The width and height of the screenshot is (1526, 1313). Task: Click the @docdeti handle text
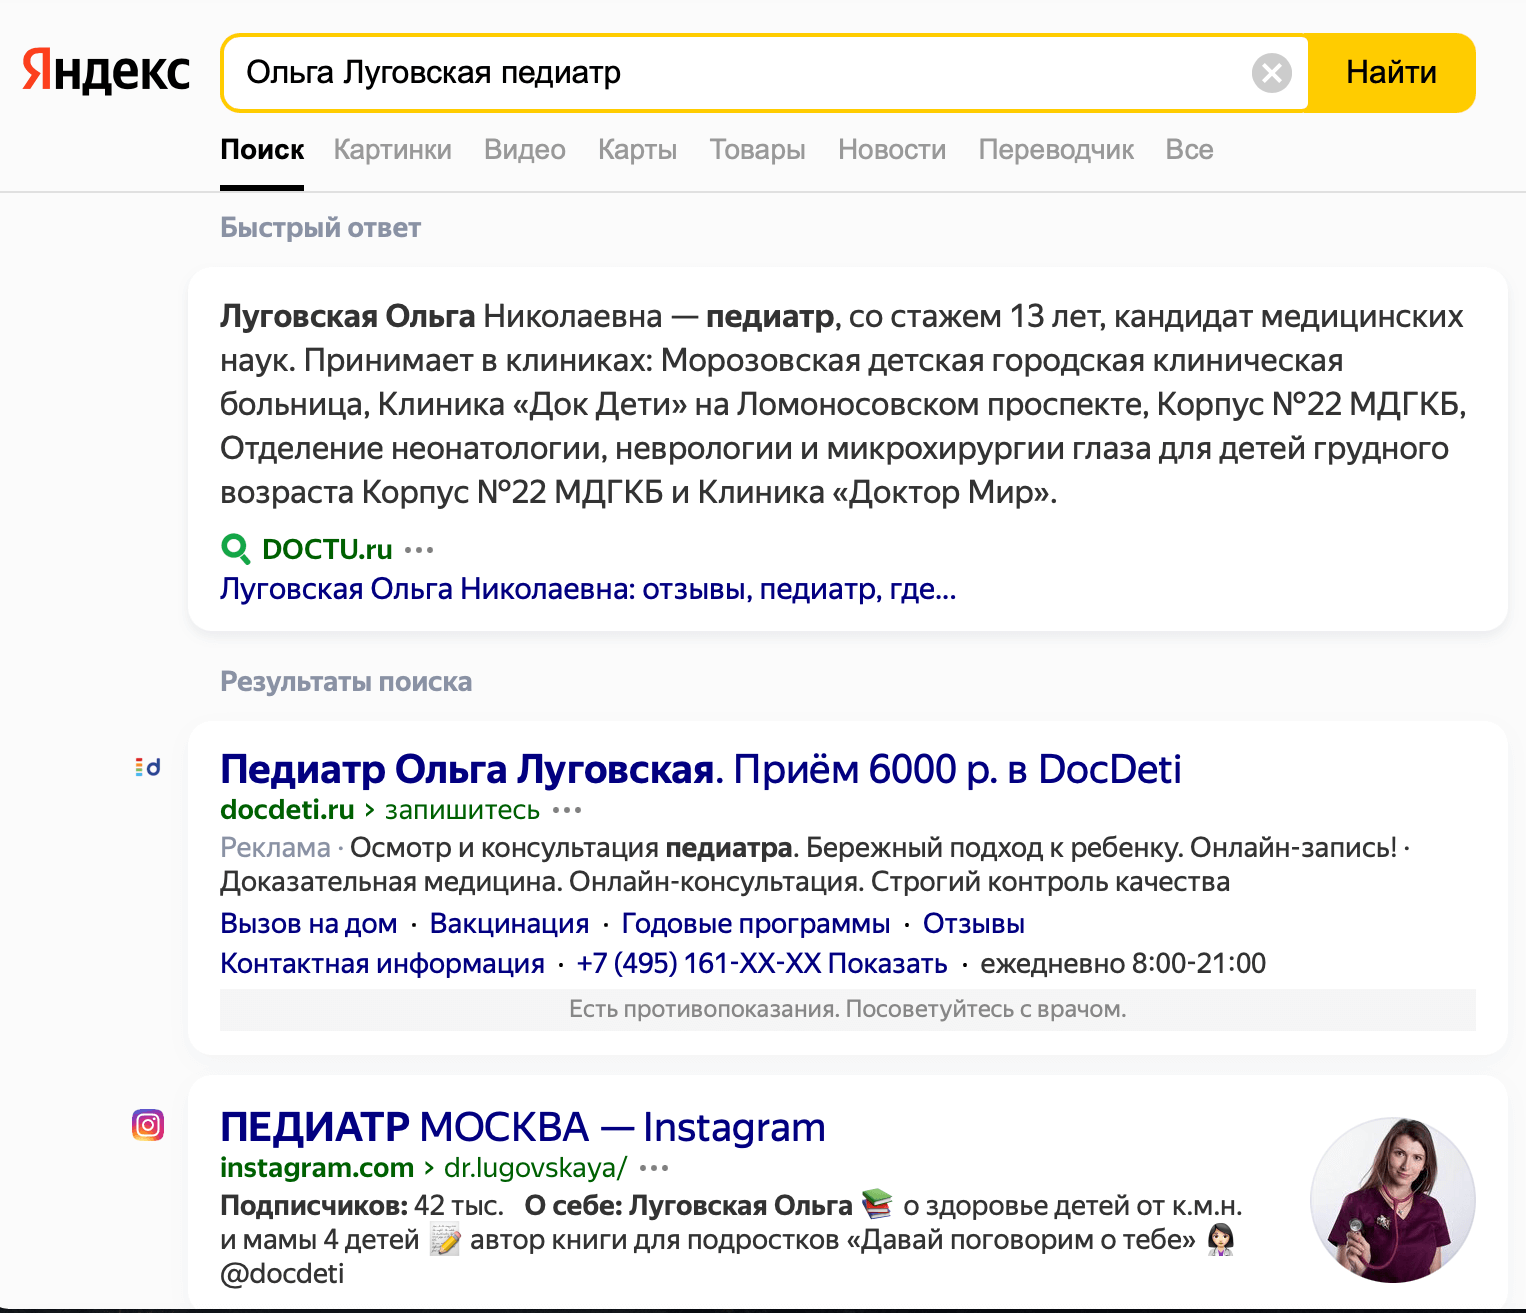click(x=282, y=1273)
